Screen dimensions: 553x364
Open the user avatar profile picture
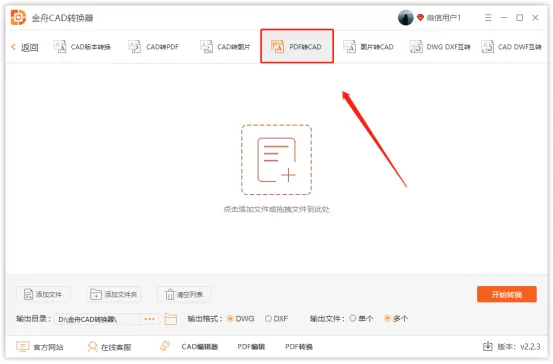pyautogui.click(x=405, y=17)
